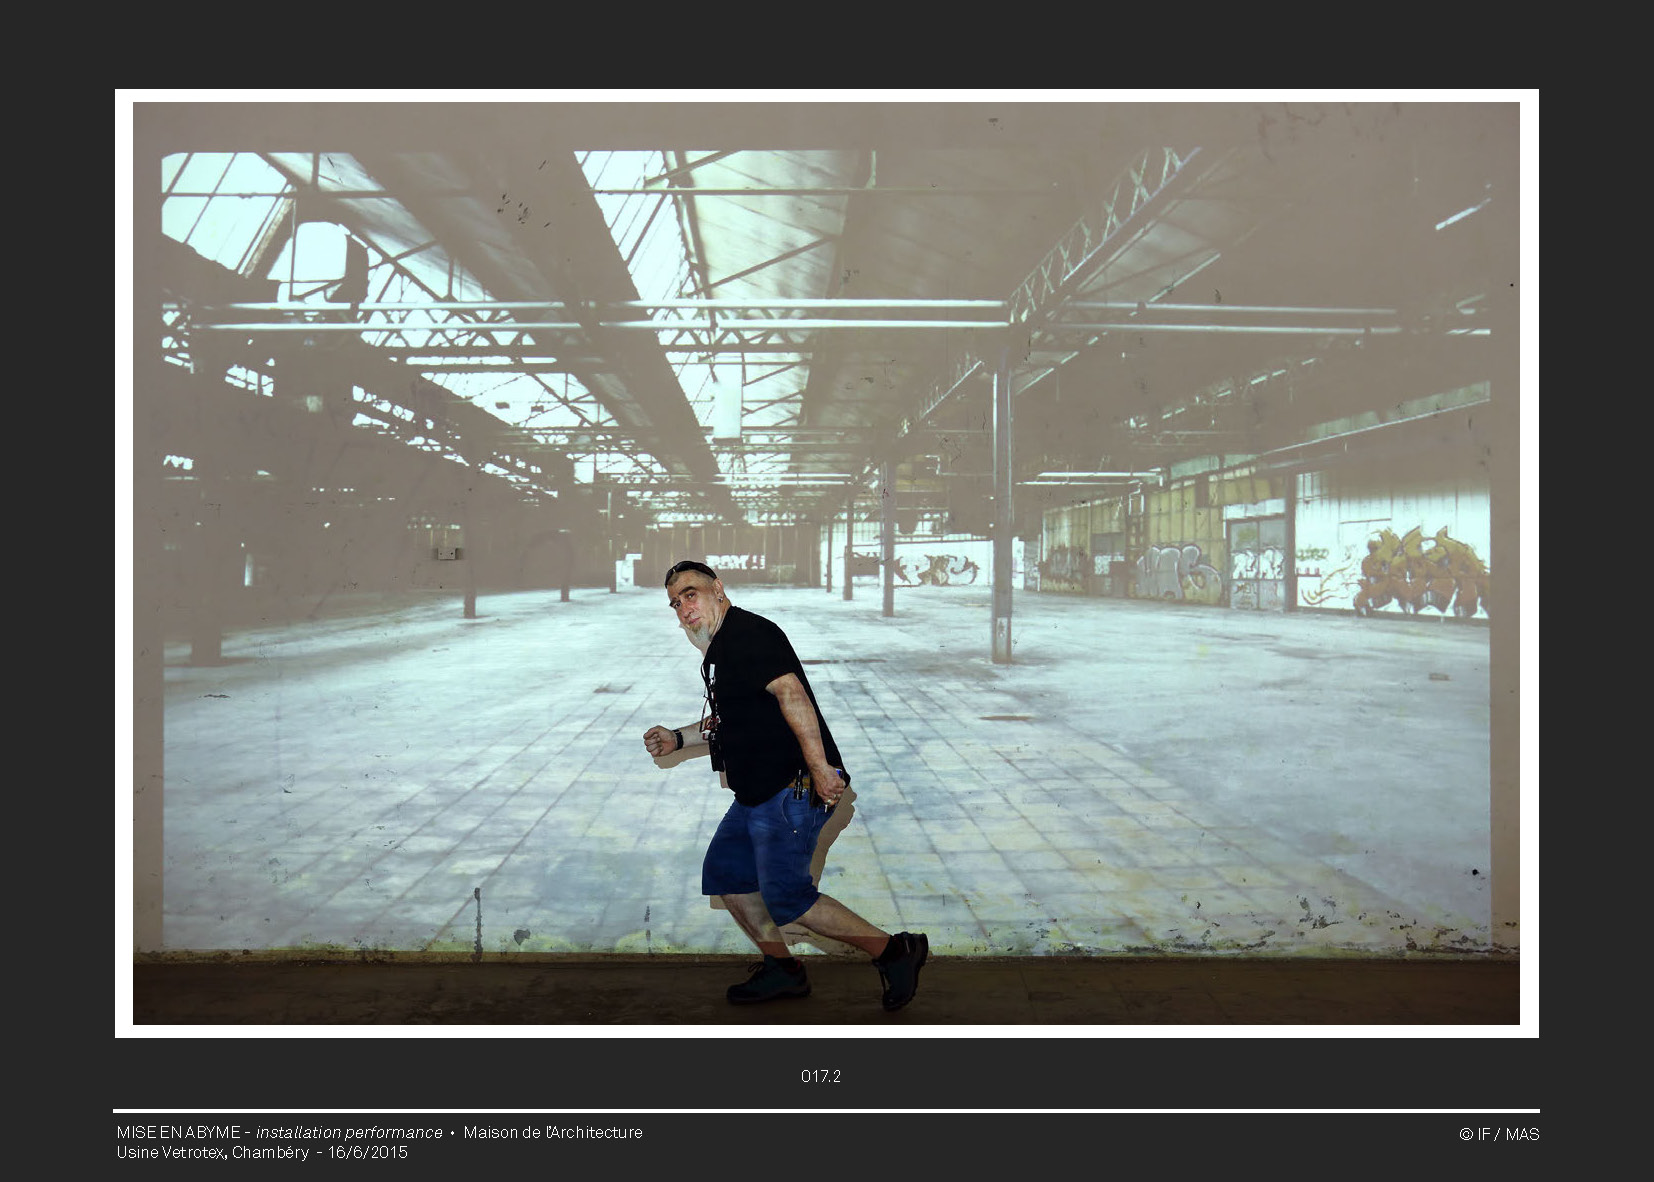Select the 'Usine Vetrotex, Chambéry' location text
Screen dimensions: 1654x1182
212,1152
